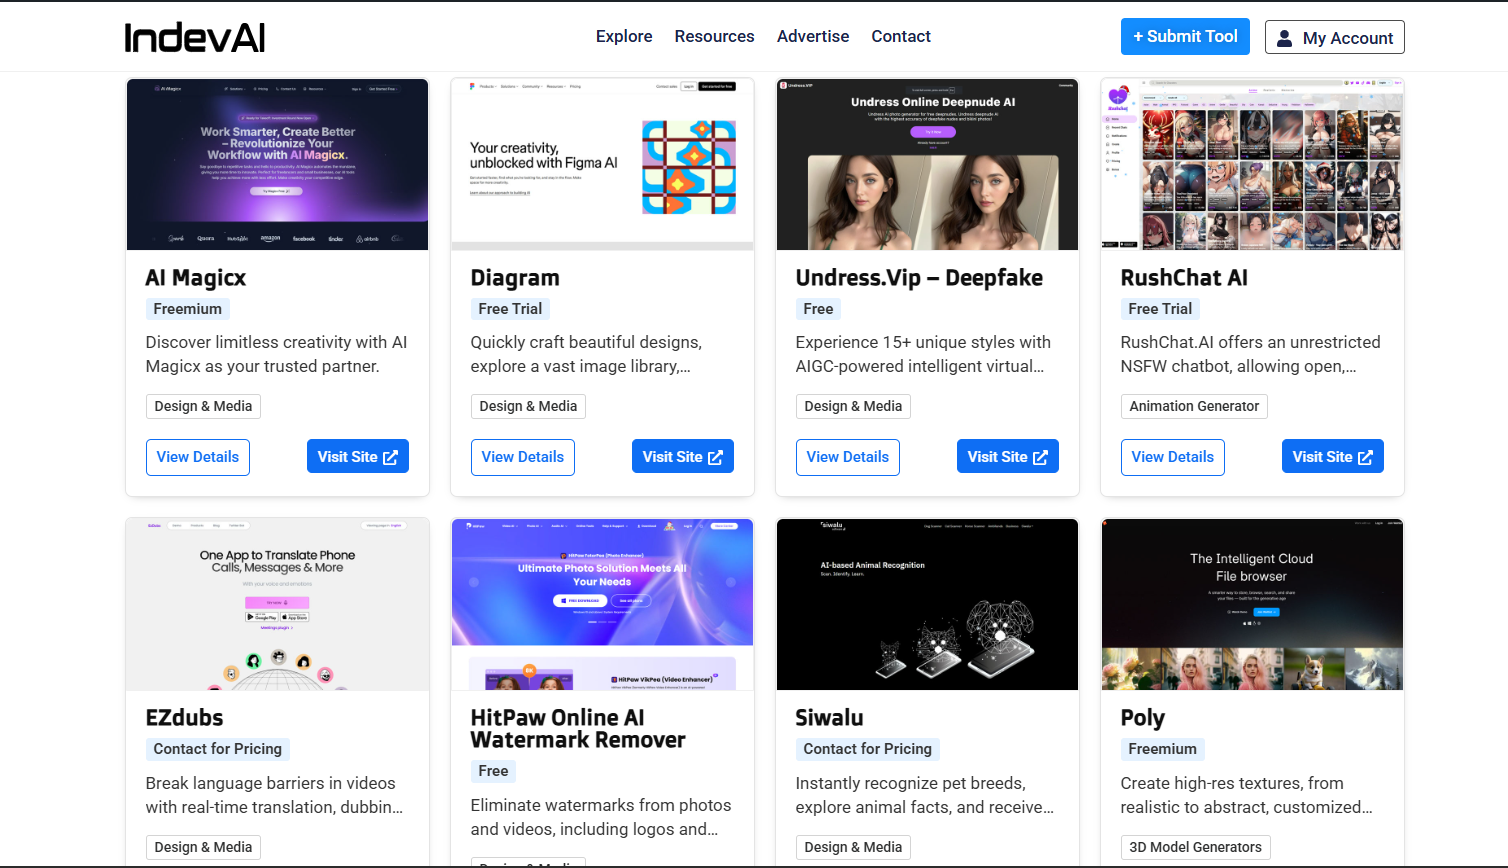Viewport: 1508px width, 868px height.
Task: Click external-link icon on Diagram Visit Site
Action: [715, 457]
